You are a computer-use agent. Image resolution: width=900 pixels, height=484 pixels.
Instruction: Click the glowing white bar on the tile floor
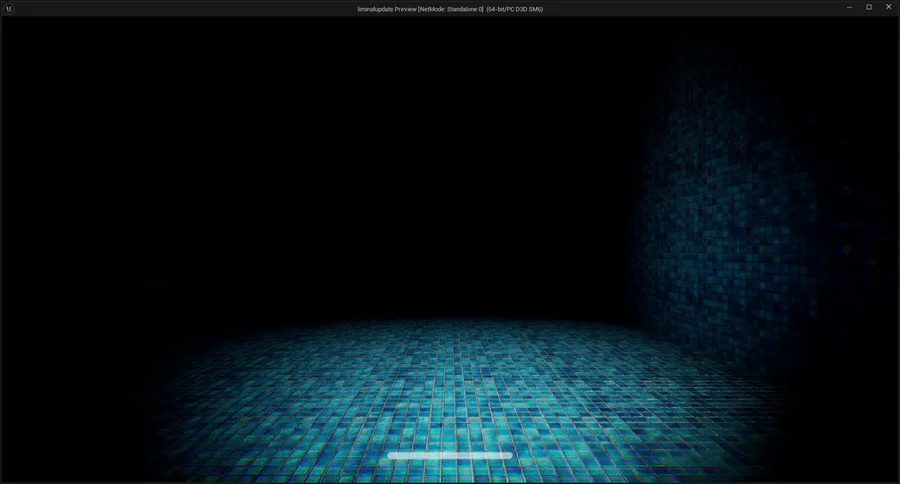pyautogui.click(x=450, y=455)
